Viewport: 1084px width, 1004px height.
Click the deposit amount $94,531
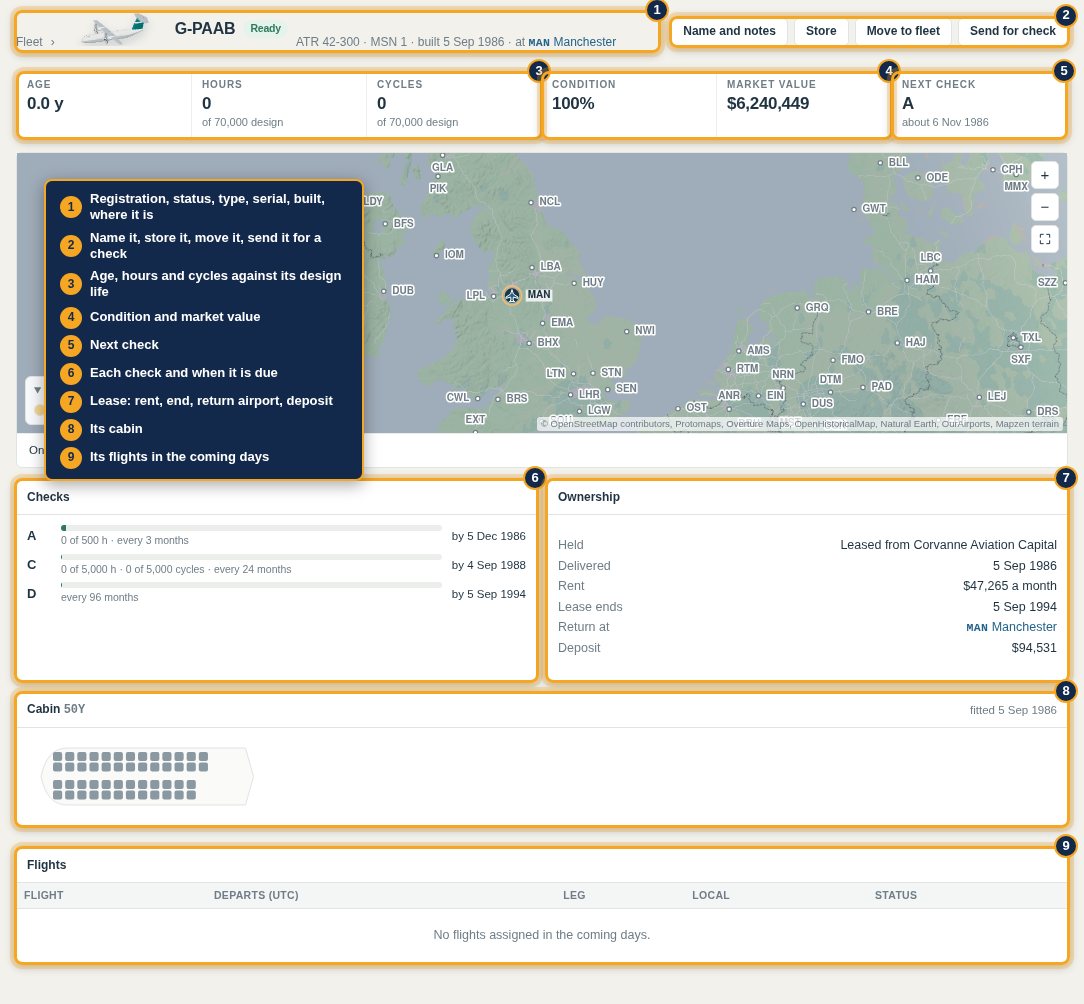1034,649
